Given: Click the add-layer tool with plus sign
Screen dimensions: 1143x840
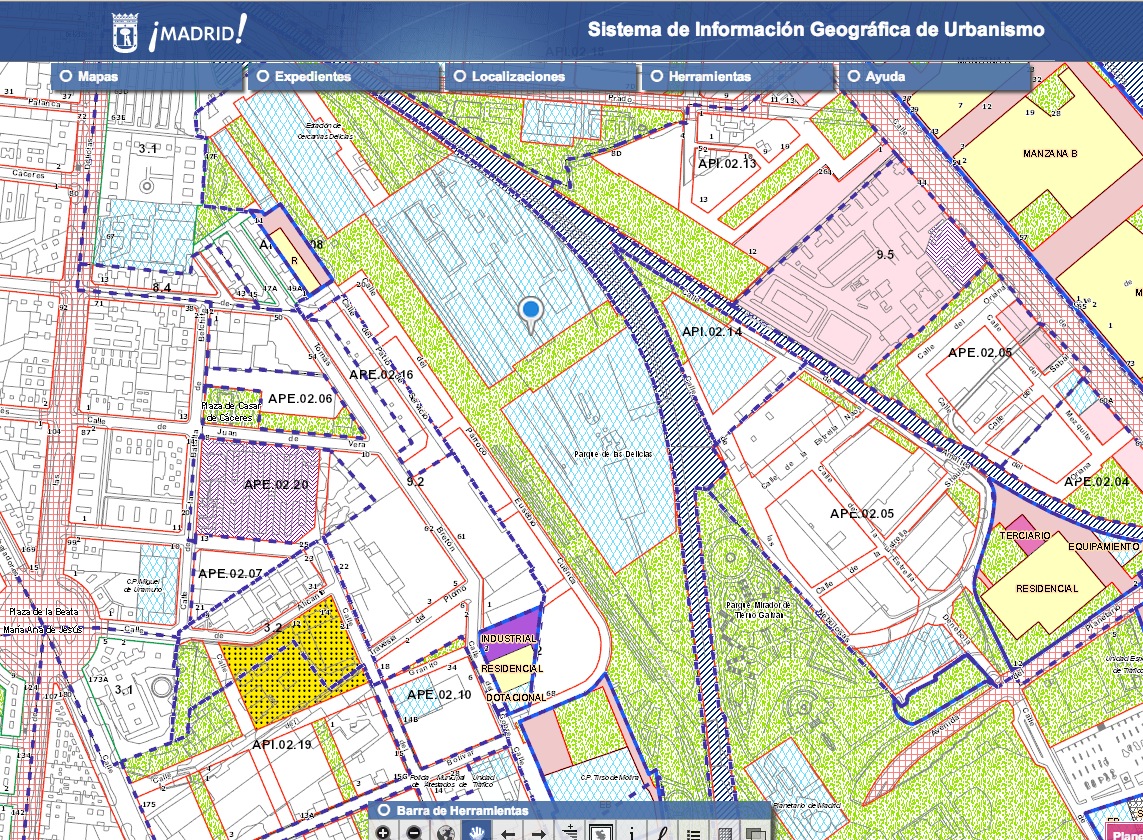Looking at the screenshot, I should click(570, 833).
